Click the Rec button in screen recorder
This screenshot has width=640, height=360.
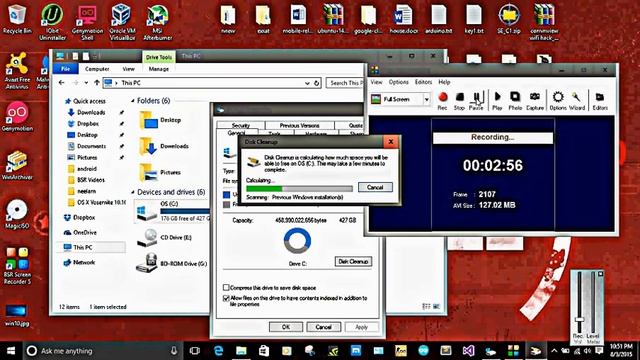[442, 100]
